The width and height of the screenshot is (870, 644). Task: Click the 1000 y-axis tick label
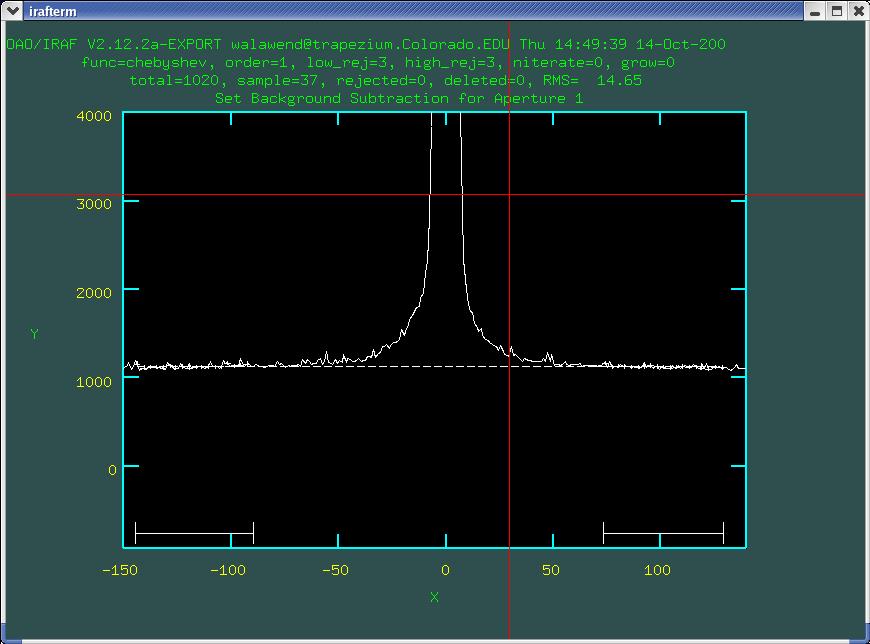[94, 382]
